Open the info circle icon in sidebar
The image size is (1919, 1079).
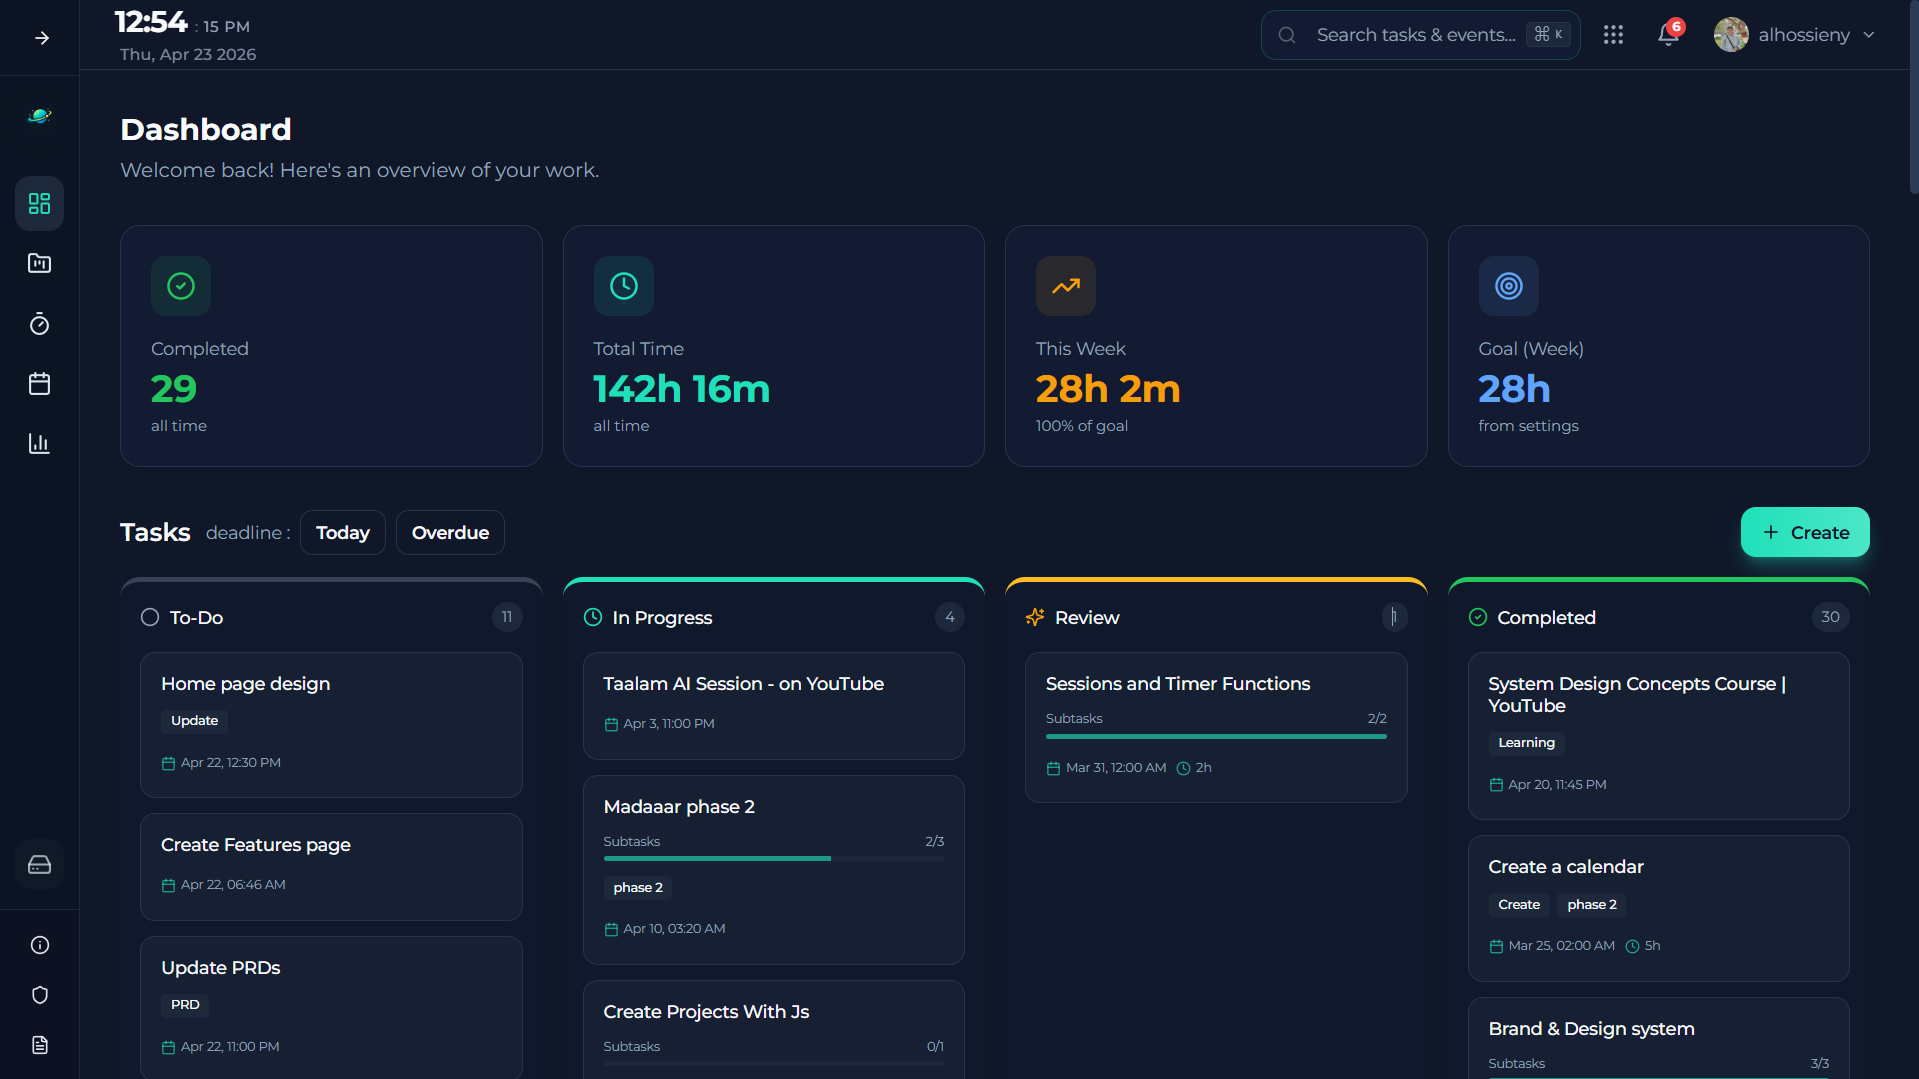pyautogui.click(x=39, y=945)
